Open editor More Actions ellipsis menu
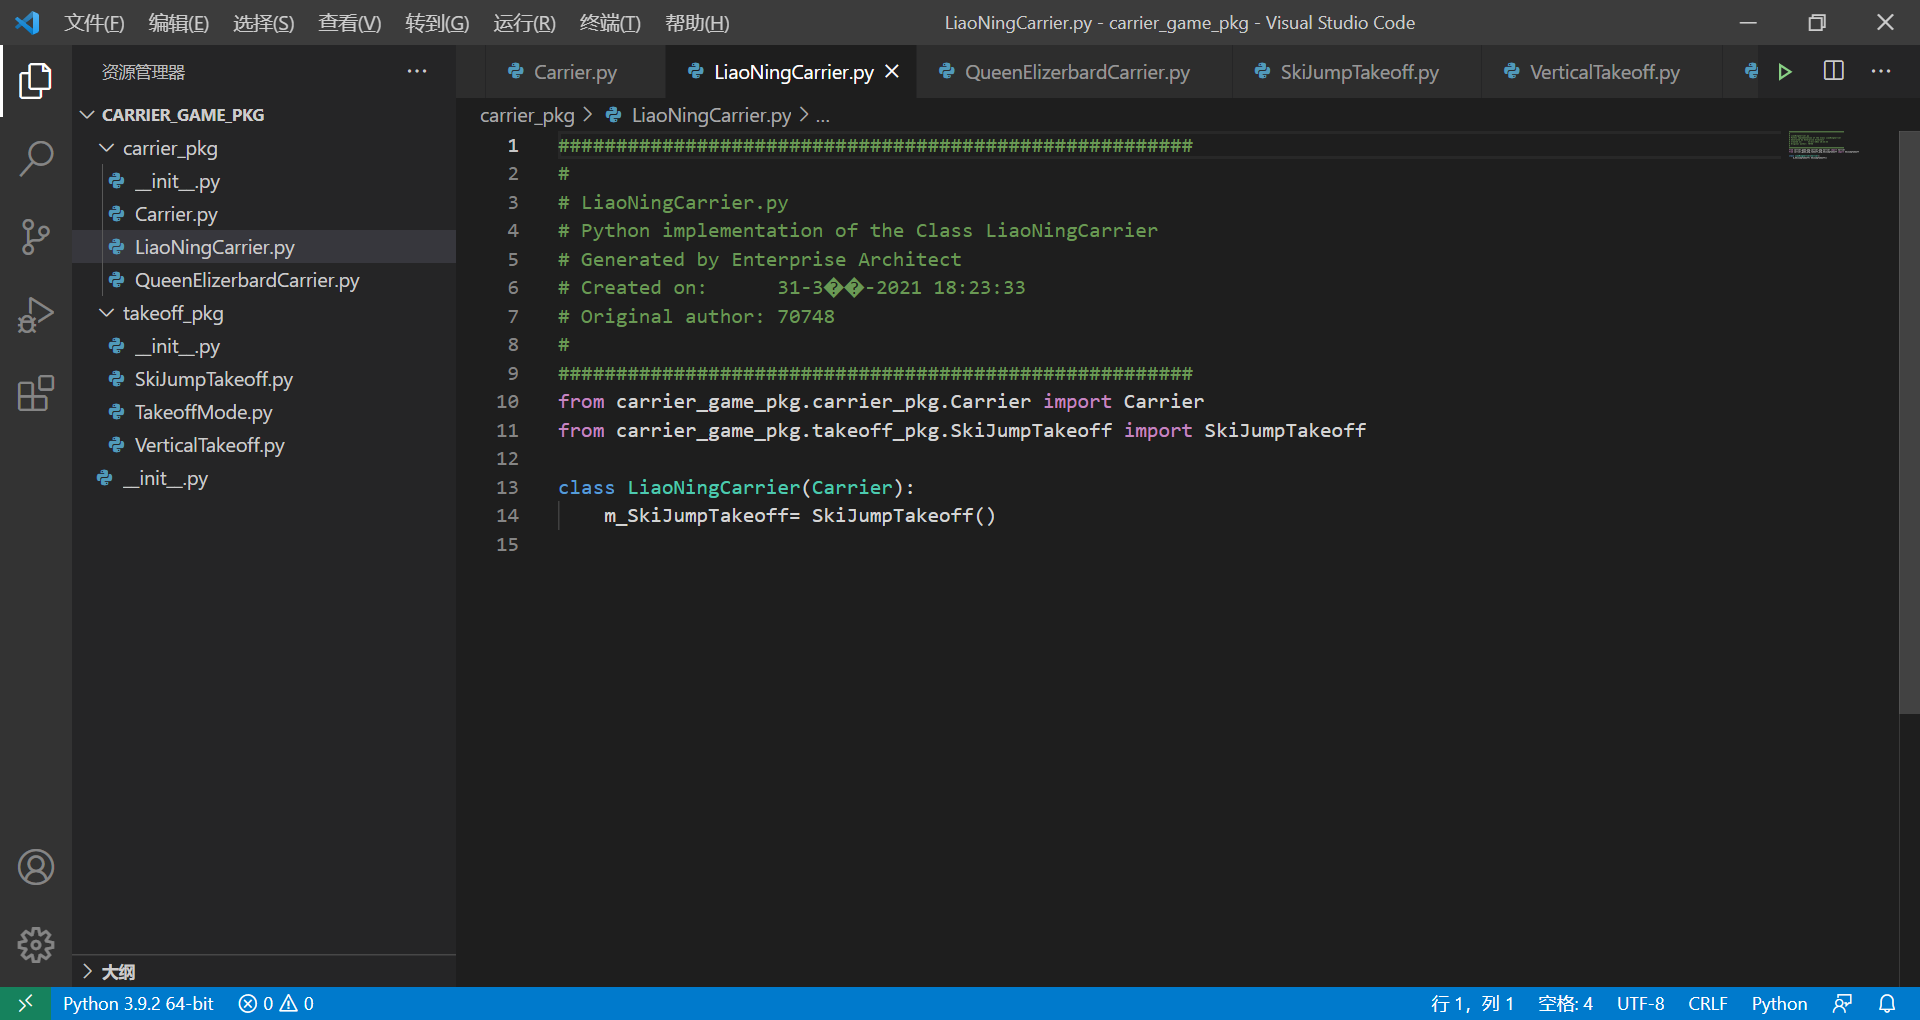Screen dimensions: 1920x1020 [x=1881, y=72]
